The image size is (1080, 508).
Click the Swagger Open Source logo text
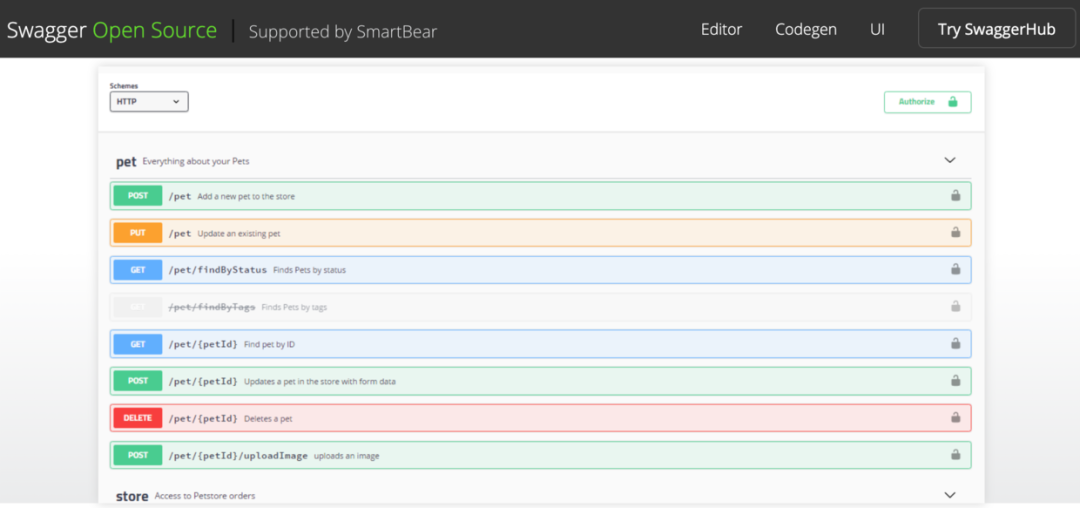(x=112, y=30)
